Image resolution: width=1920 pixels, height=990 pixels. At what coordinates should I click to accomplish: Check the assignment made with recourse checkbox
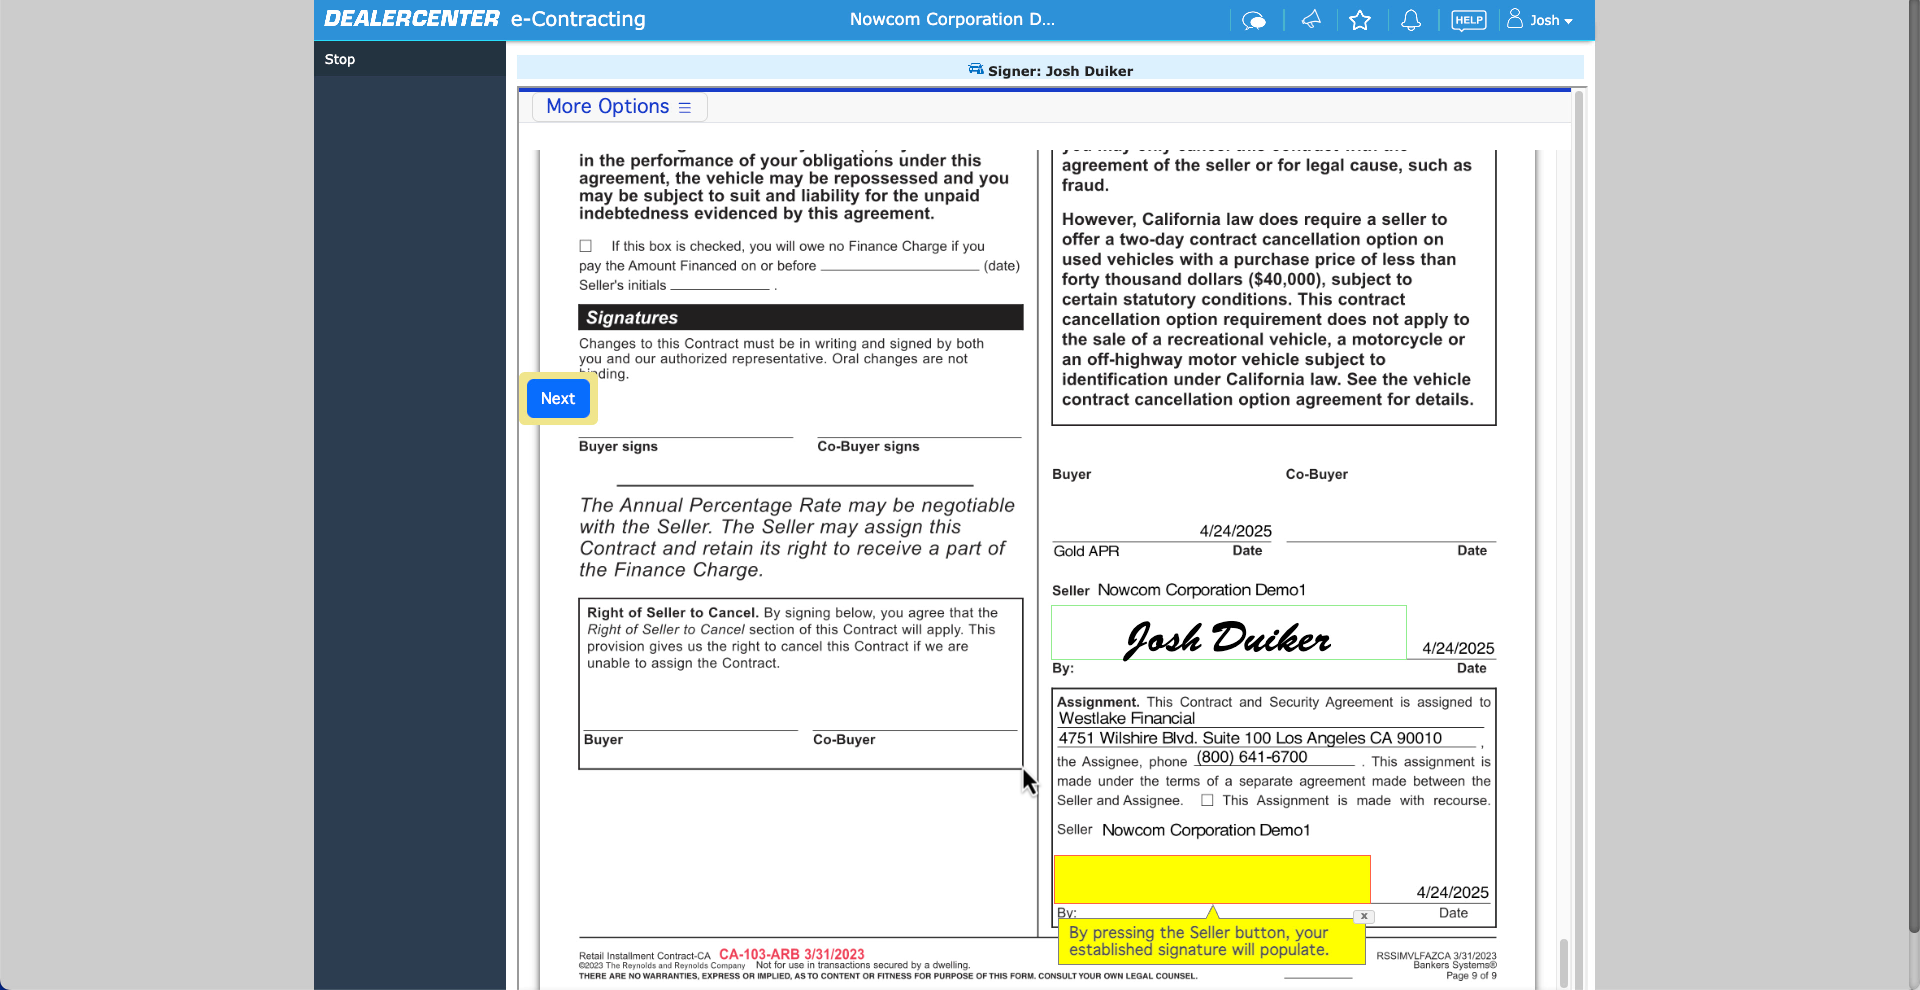1207,800
